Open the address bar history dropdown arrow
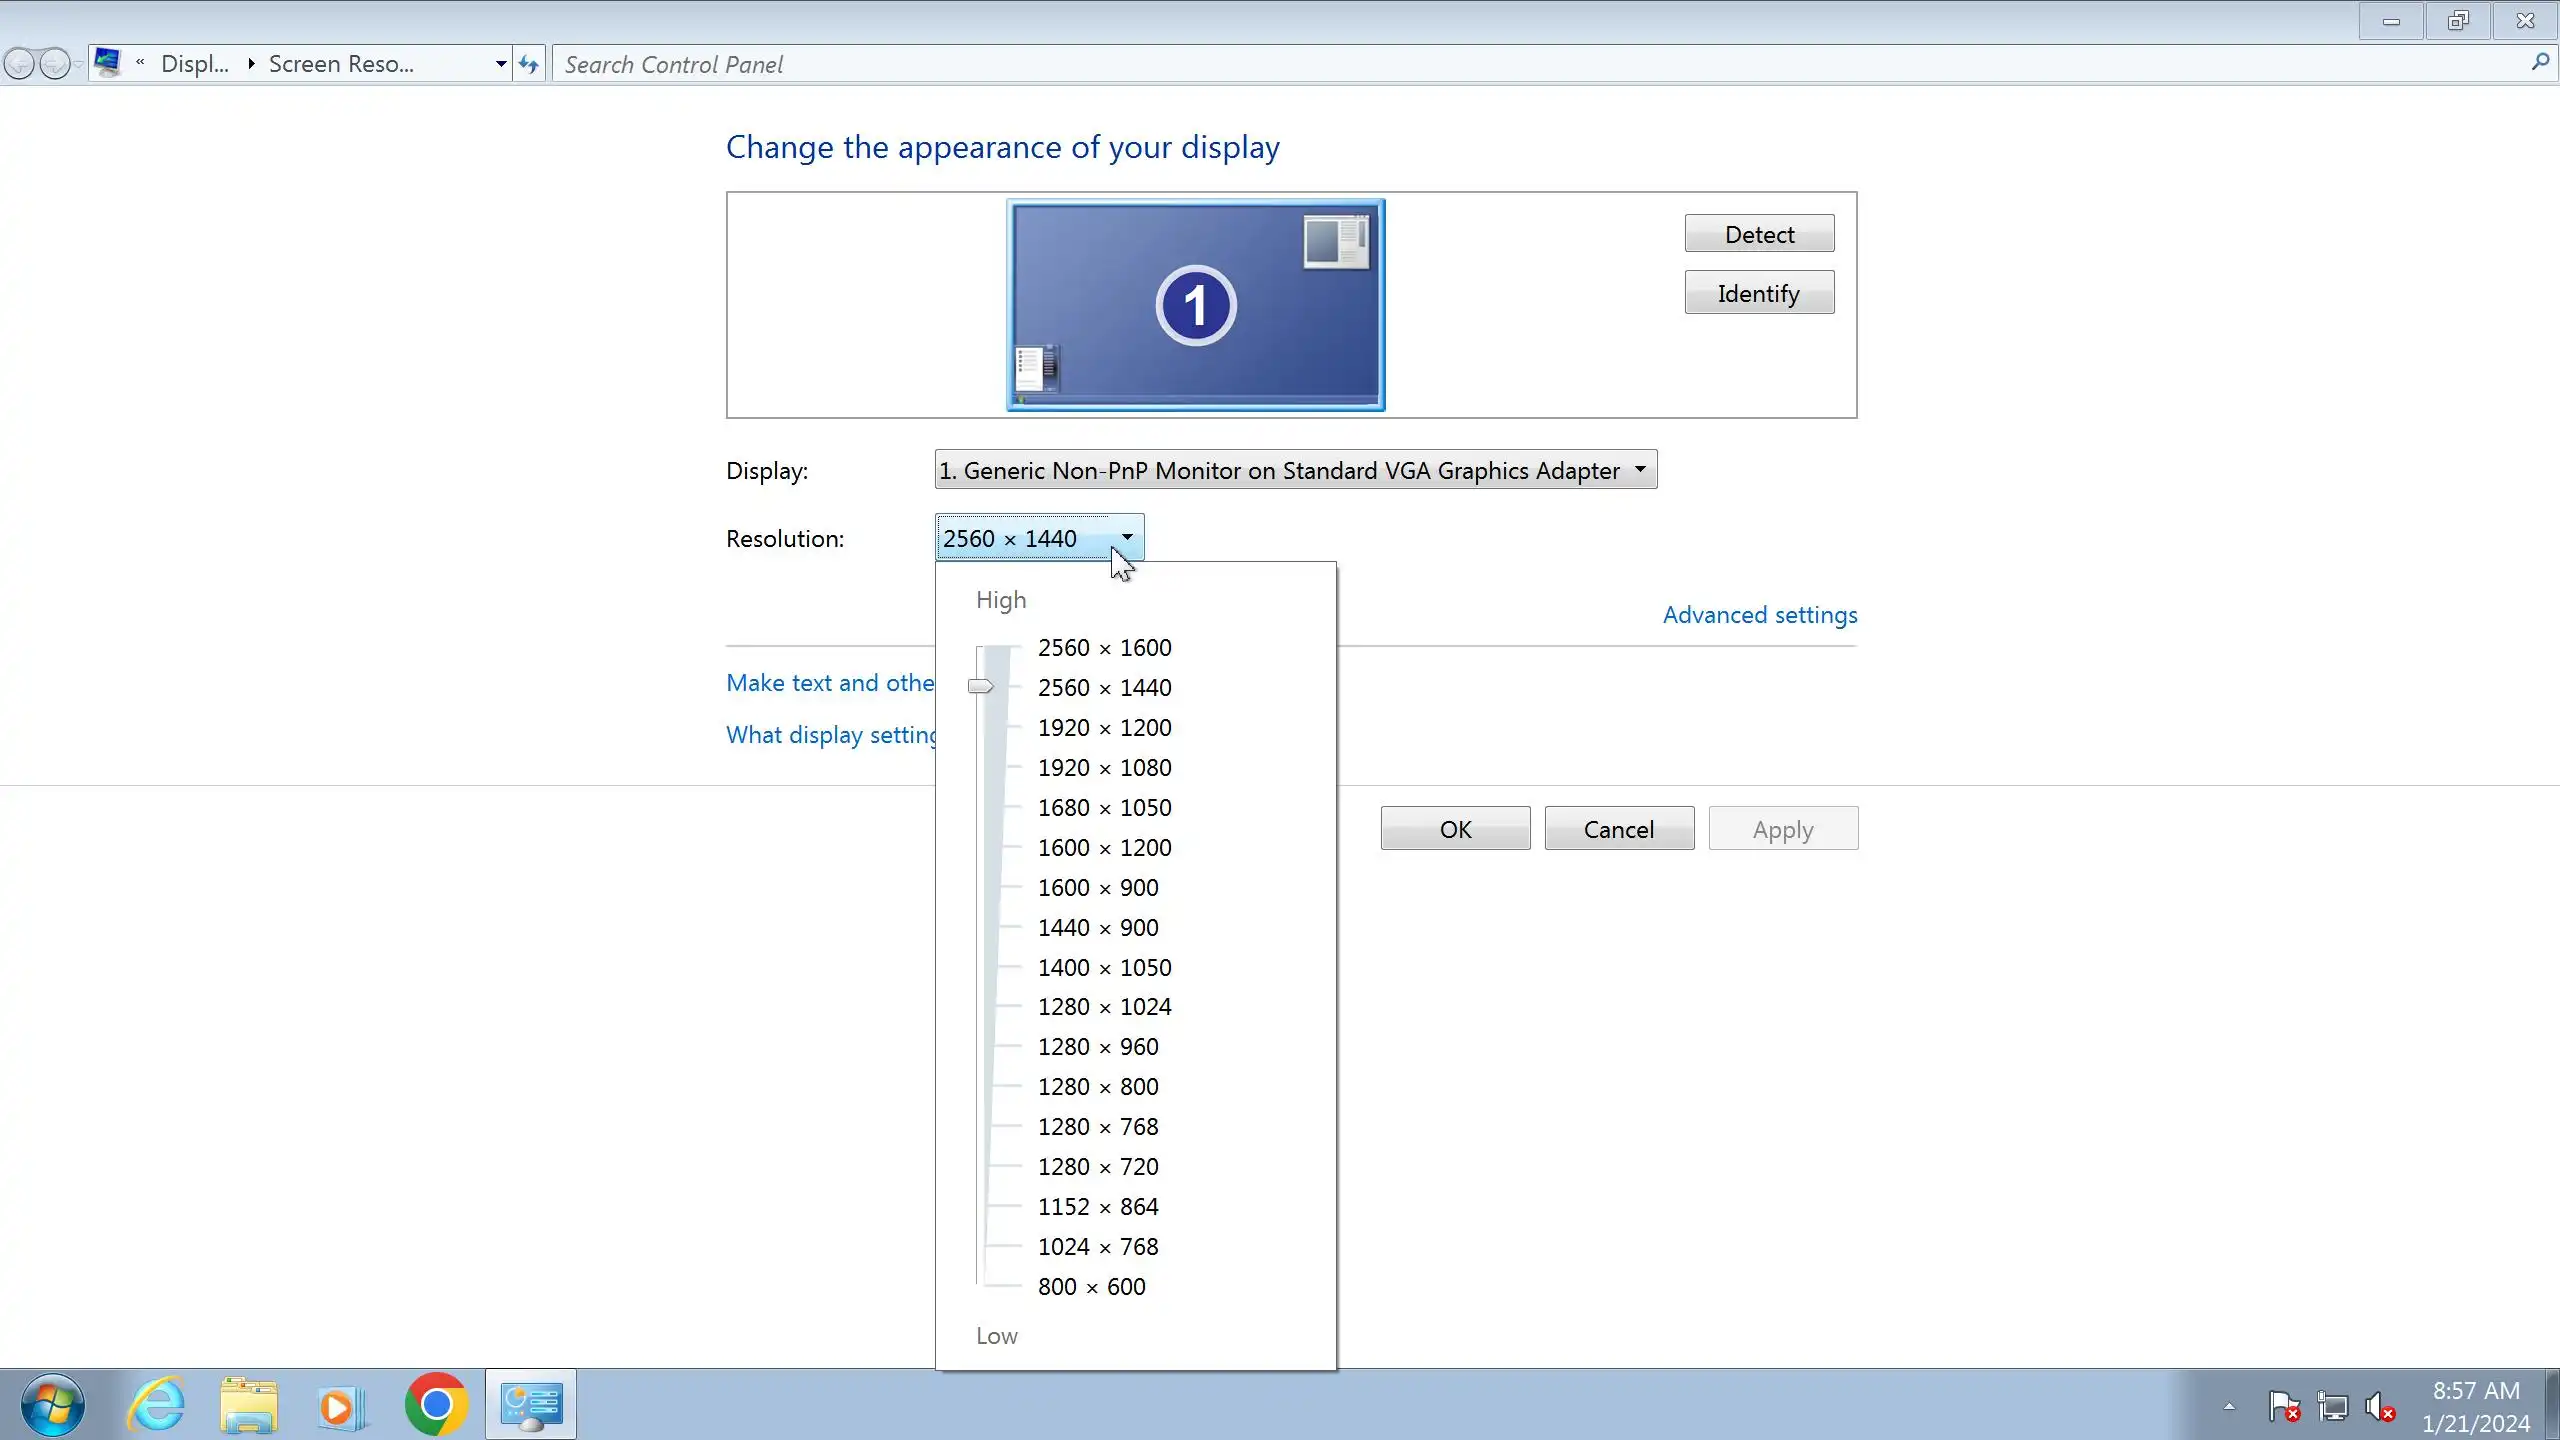 point(501,65)
